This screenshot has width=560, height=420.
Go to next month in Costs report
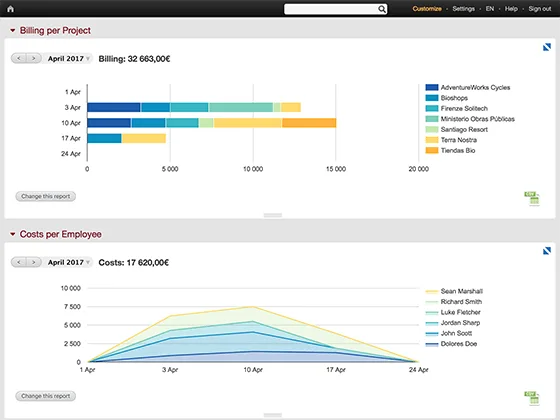(34, 262)
